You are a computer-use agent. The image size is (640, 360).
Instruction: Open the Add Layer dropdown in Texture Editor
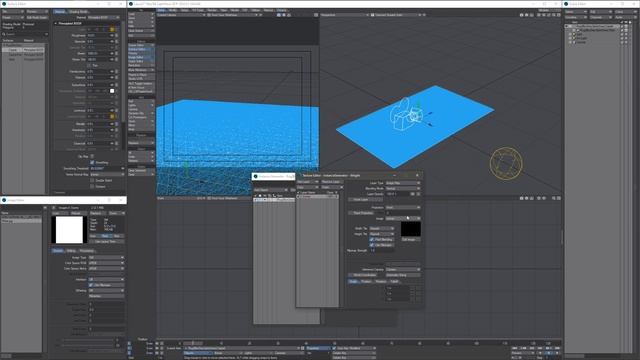(x=308, y=182)
